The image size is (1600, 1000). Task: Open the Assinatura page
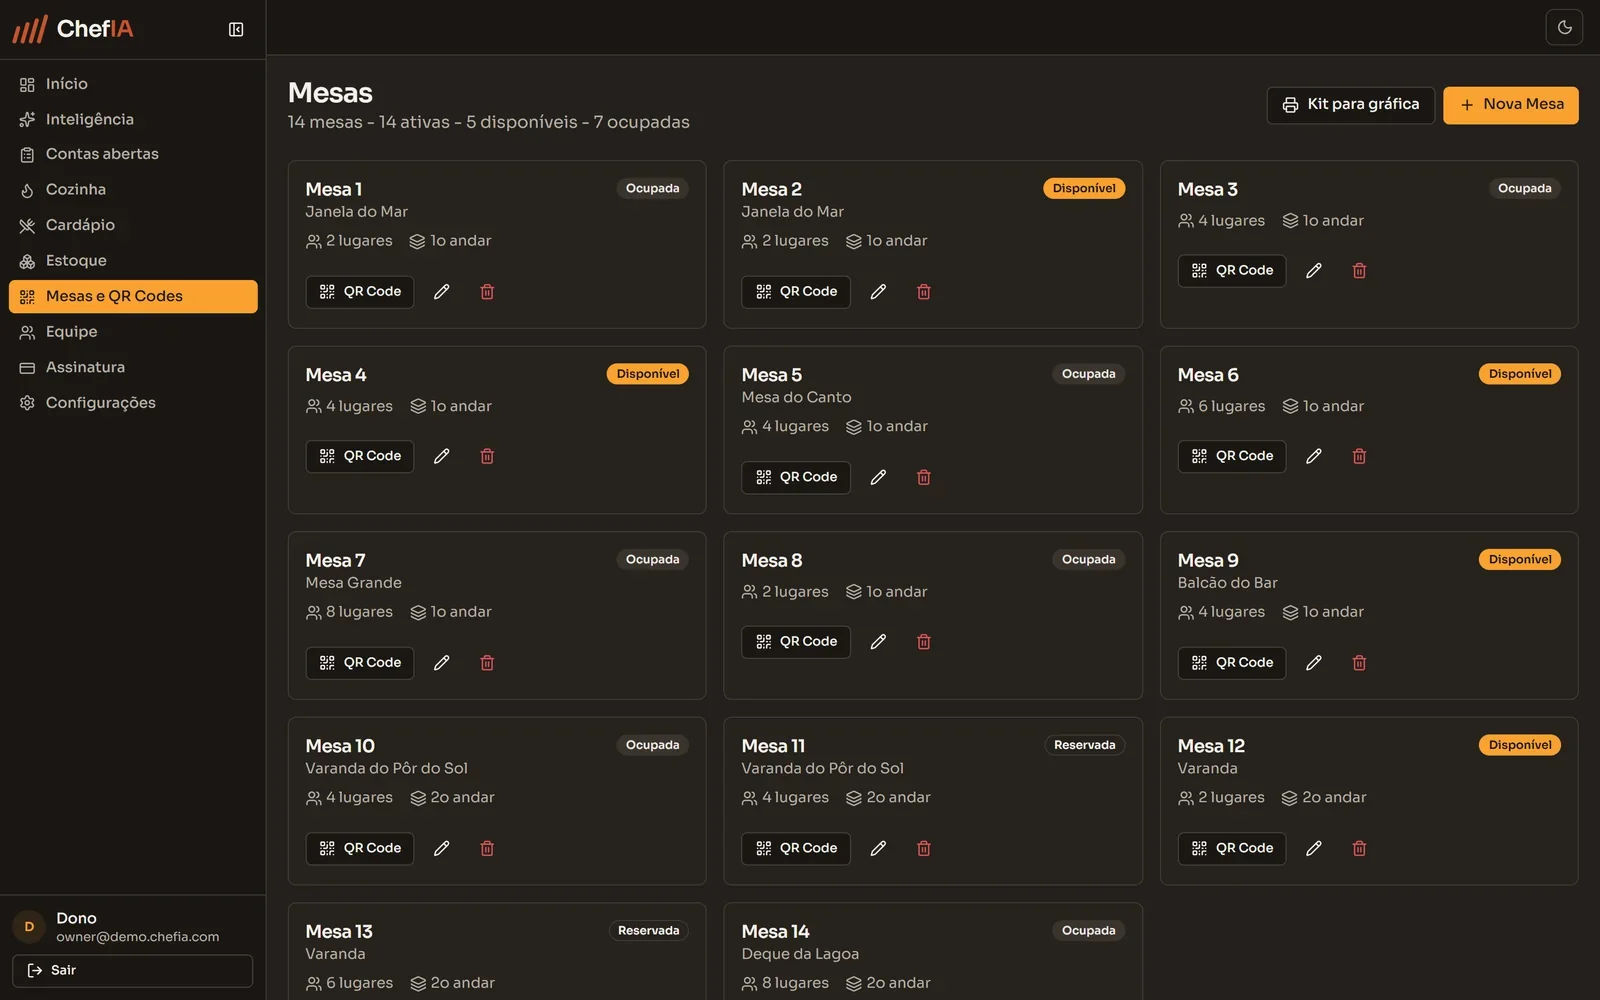point(133,368)
